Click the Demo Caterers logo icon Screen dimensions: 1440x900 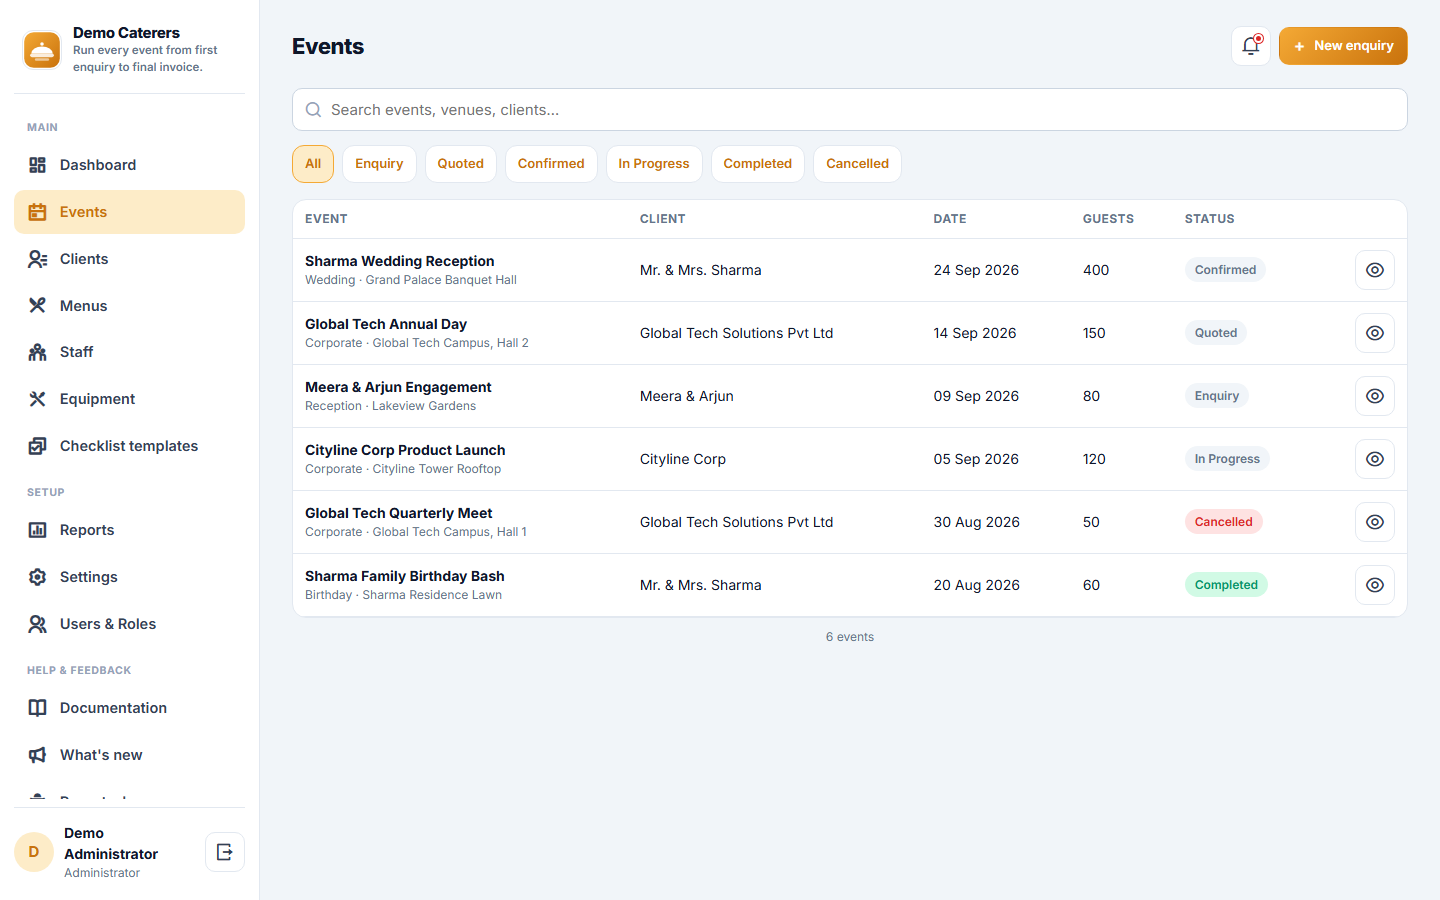click(x=42, y=50)
